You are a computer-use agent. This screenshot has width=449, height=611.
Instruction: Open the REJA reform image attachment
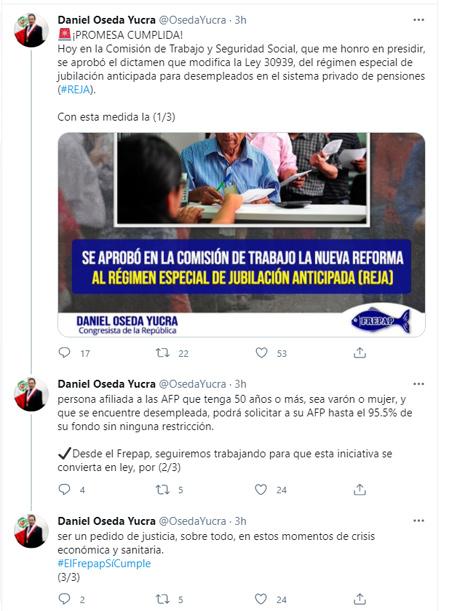[x=241, y=235]
